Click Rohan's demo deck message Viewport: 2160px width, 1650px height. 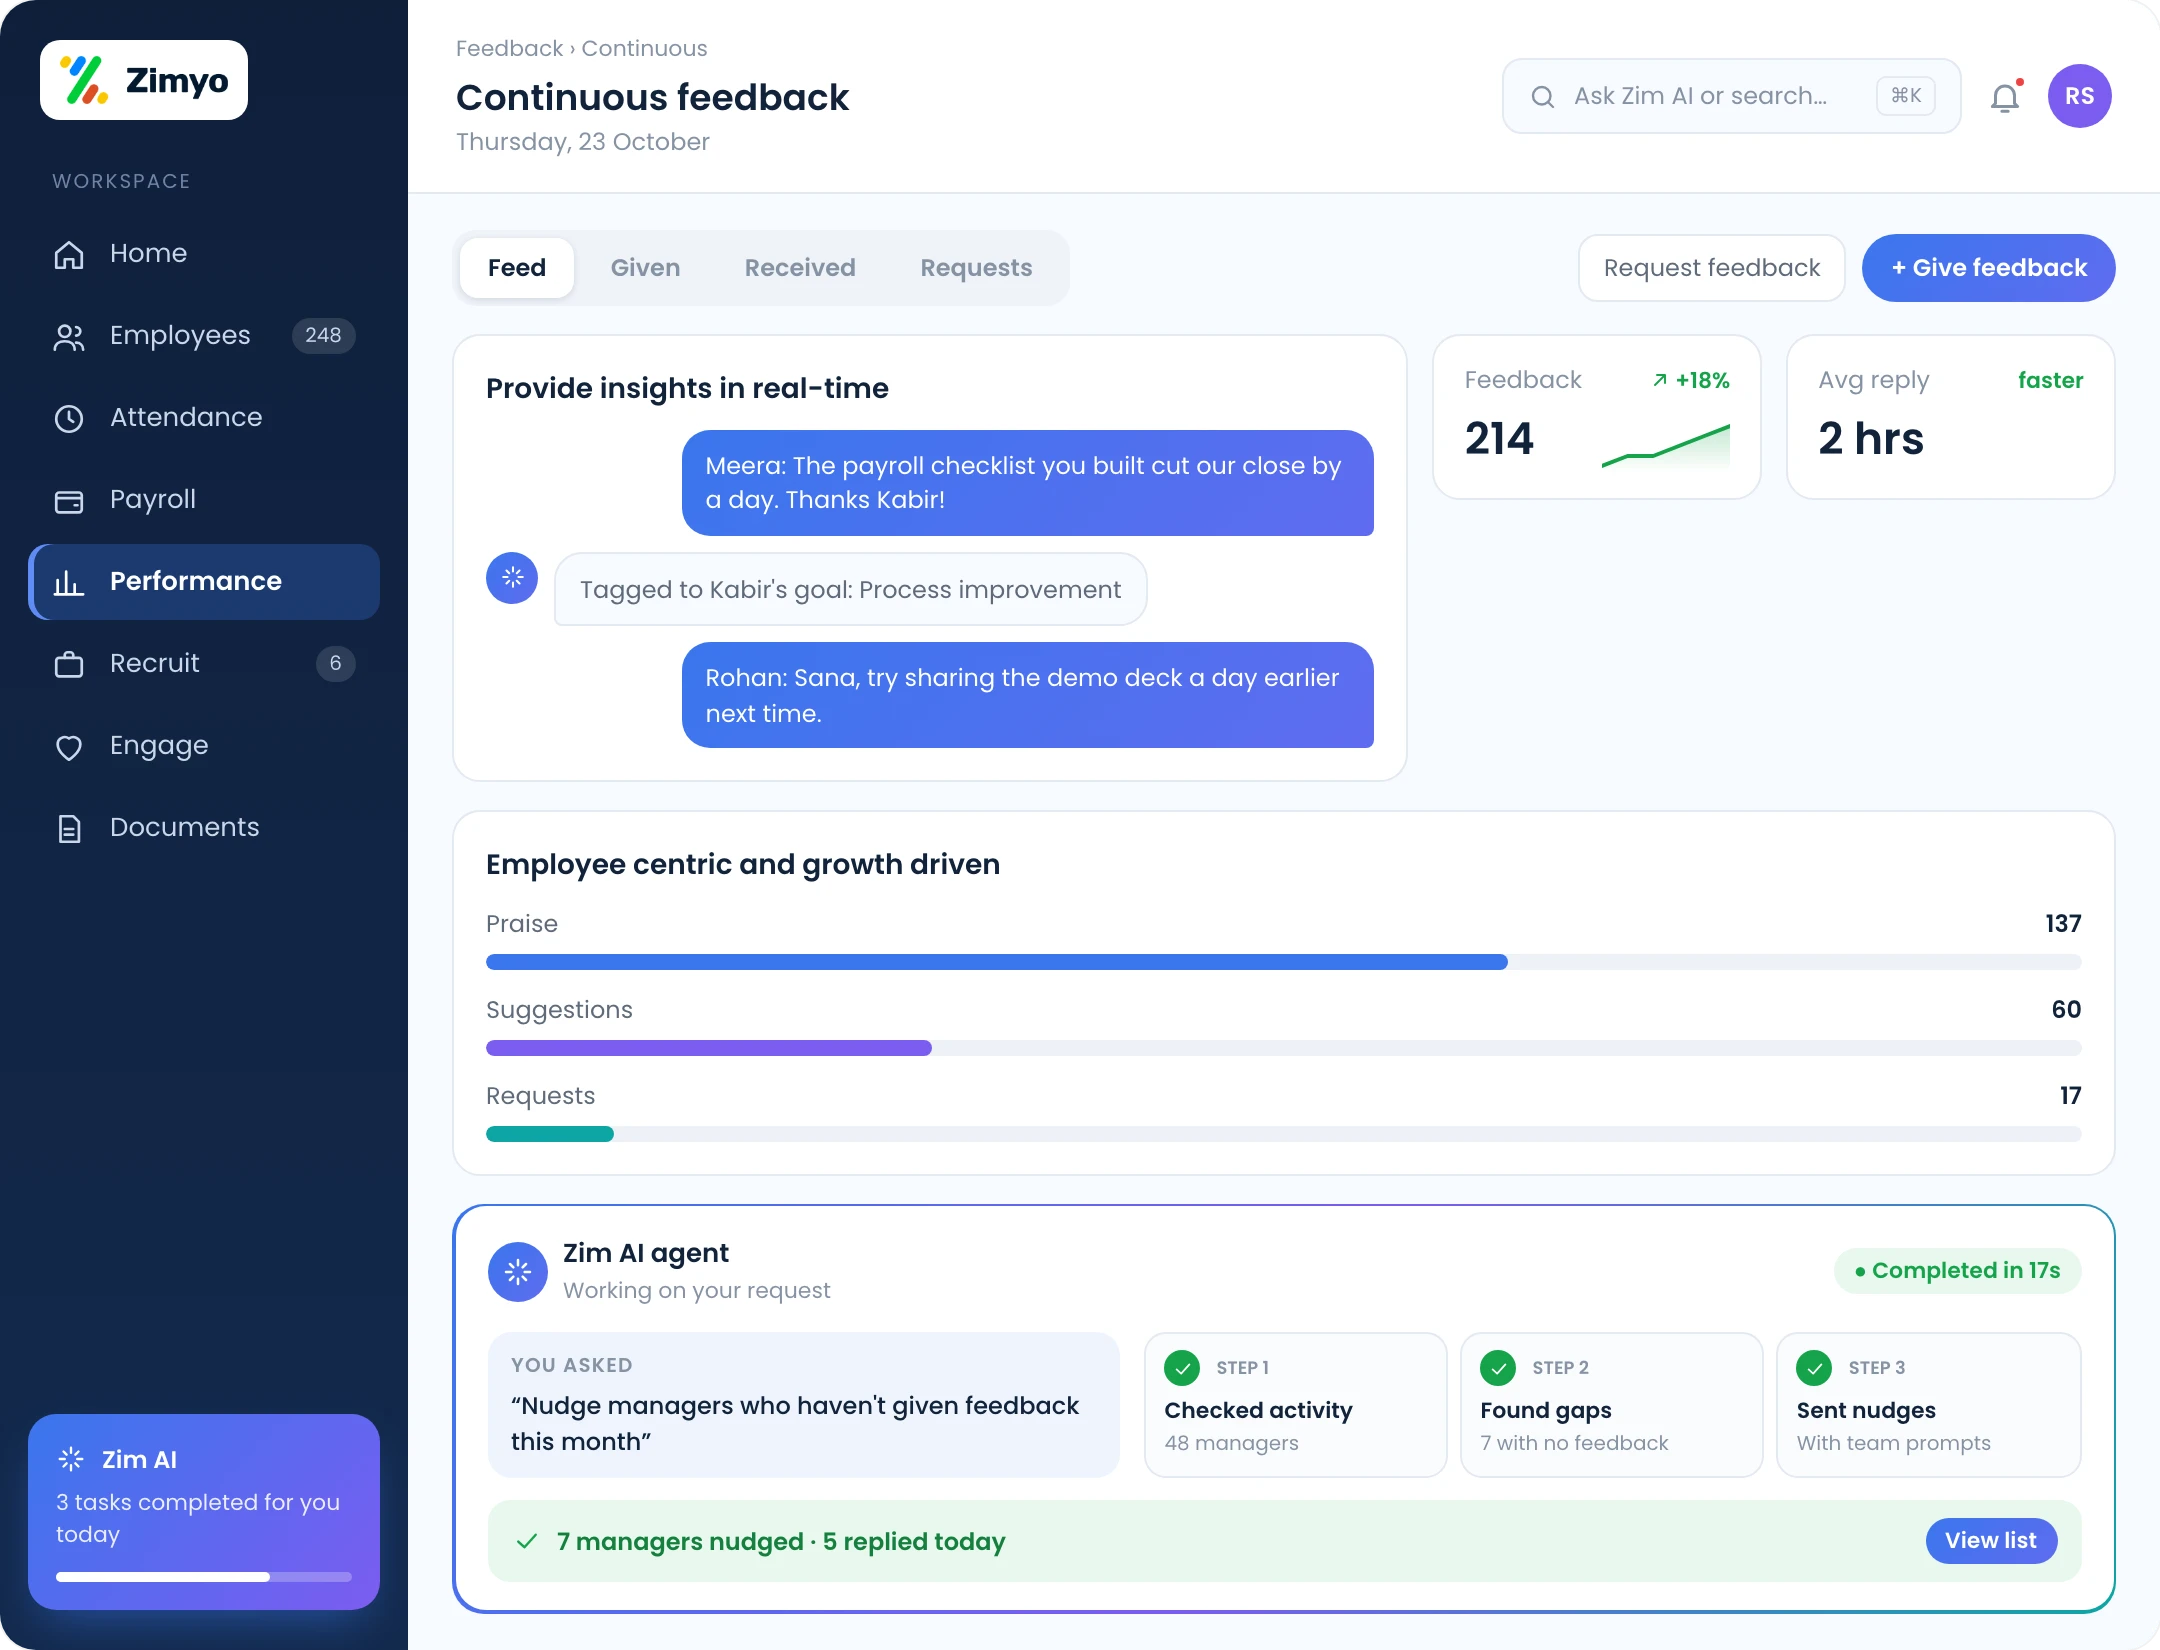[x=1028, y=695]
